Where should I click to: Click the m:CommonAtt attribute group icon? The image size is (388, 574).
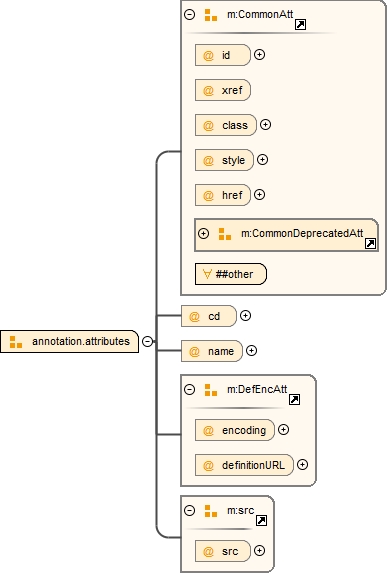point(211,15)
